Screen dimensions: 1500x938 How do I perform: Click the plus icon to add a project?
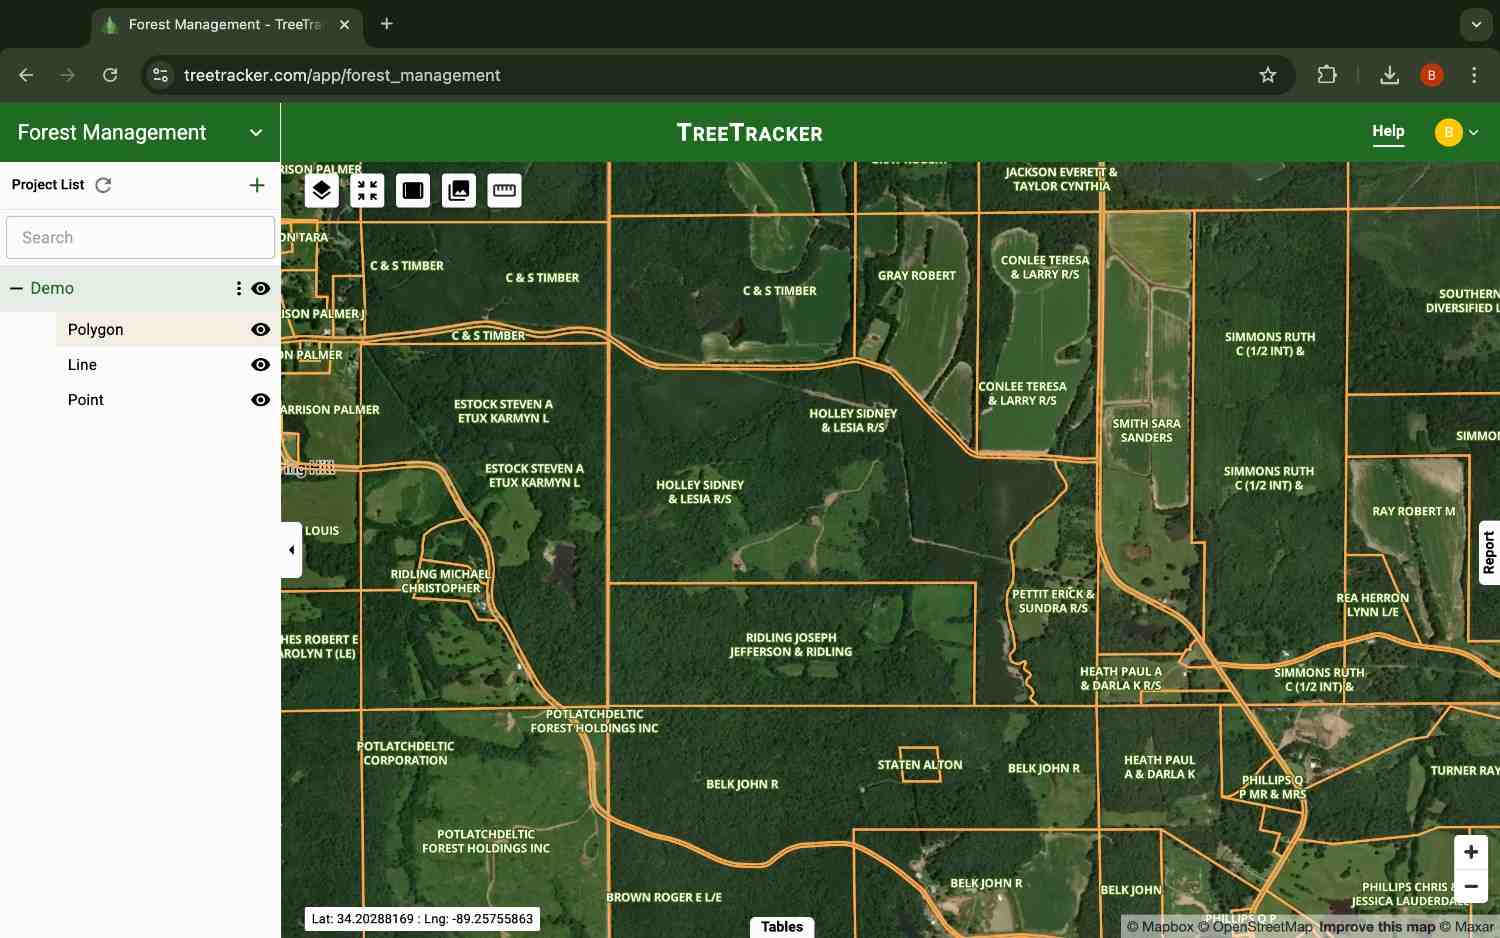pos(257,185)
